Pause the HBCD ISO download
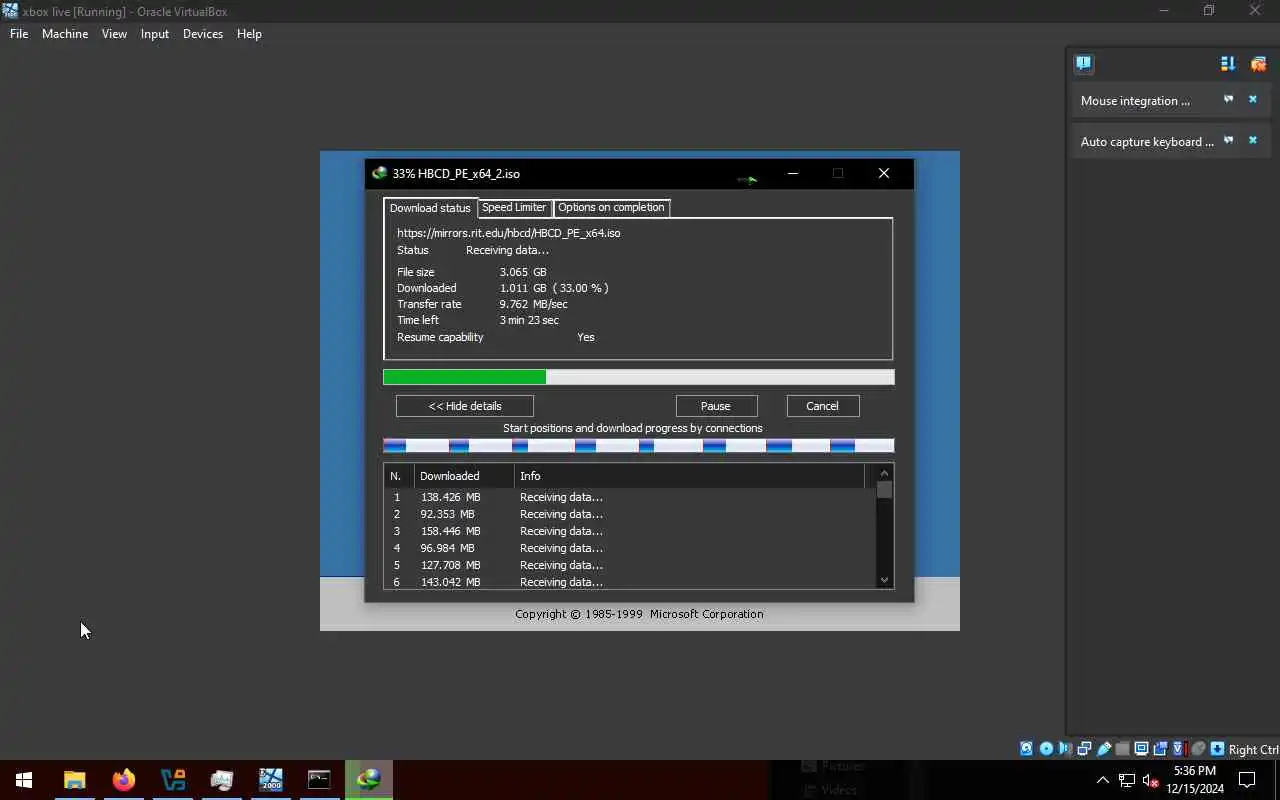 click(716, 406)
